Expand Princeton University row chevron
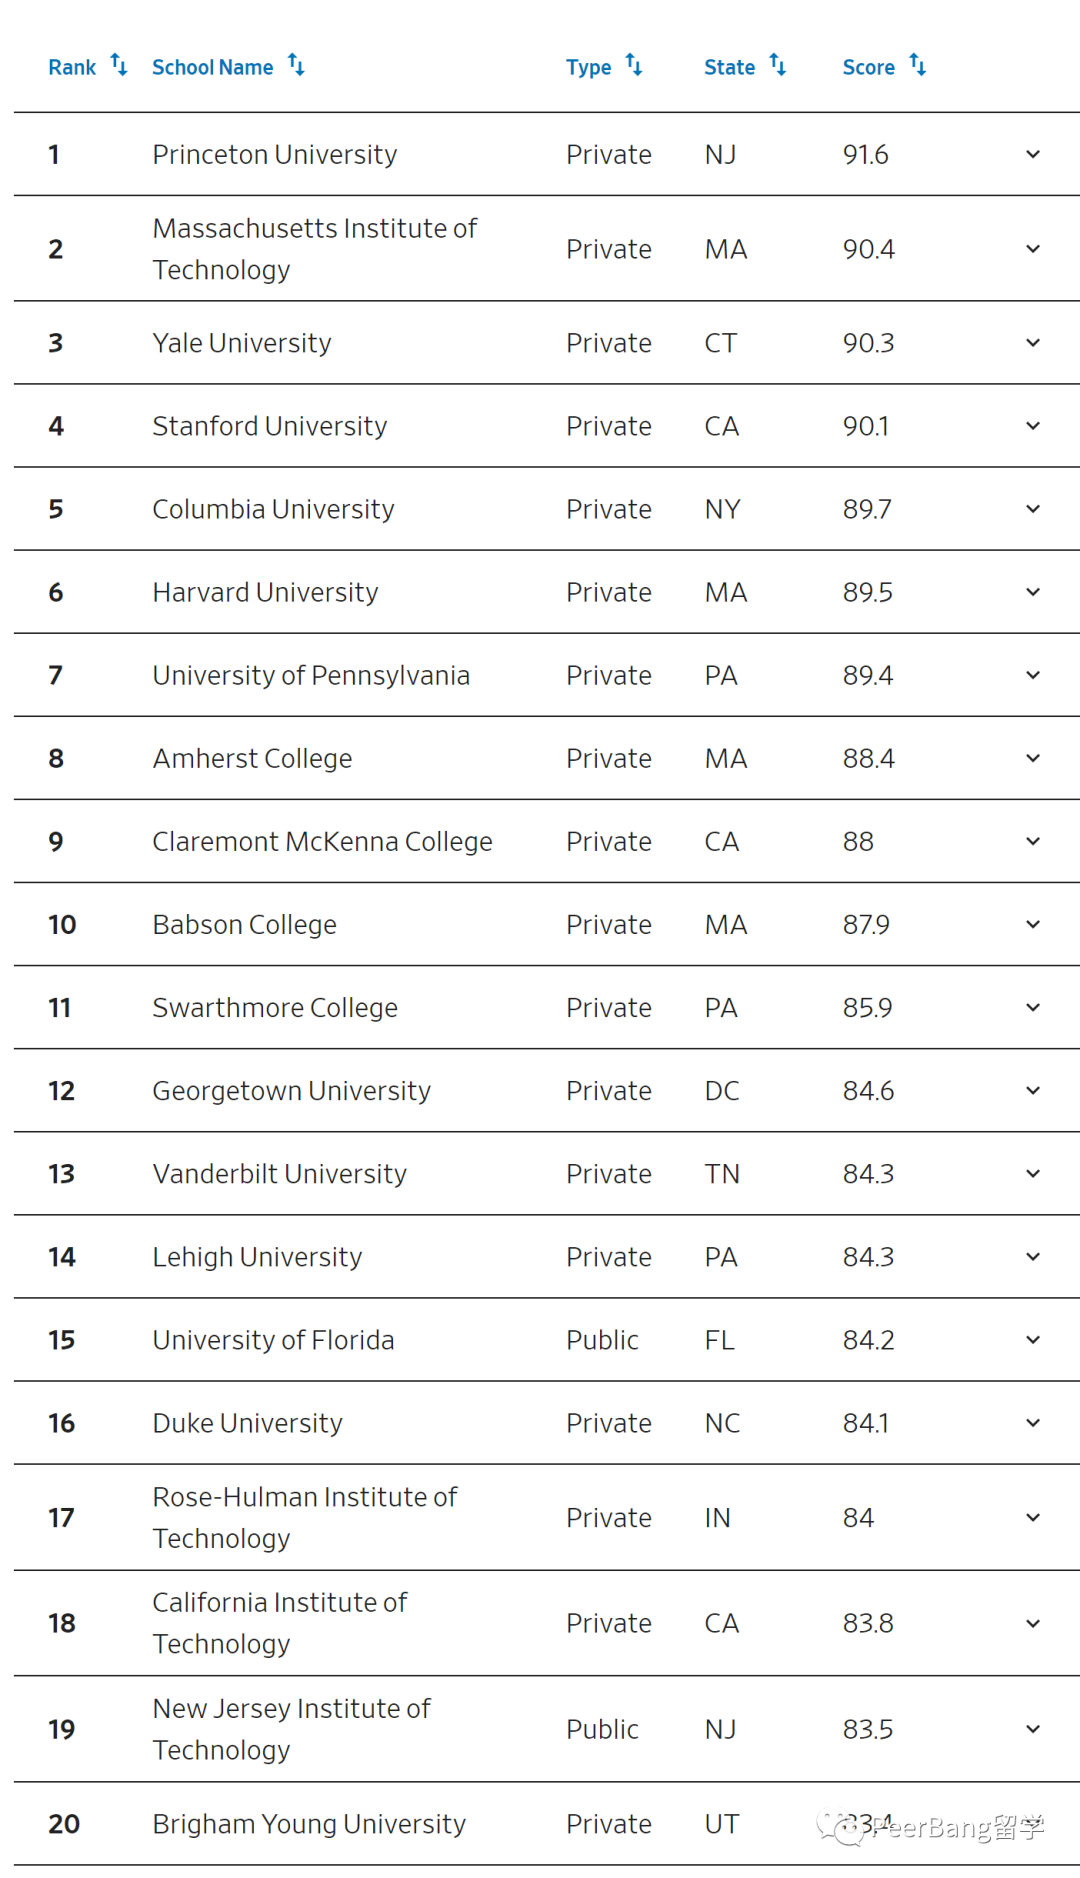The image size is (1080, 1878). click(1033, 154)
